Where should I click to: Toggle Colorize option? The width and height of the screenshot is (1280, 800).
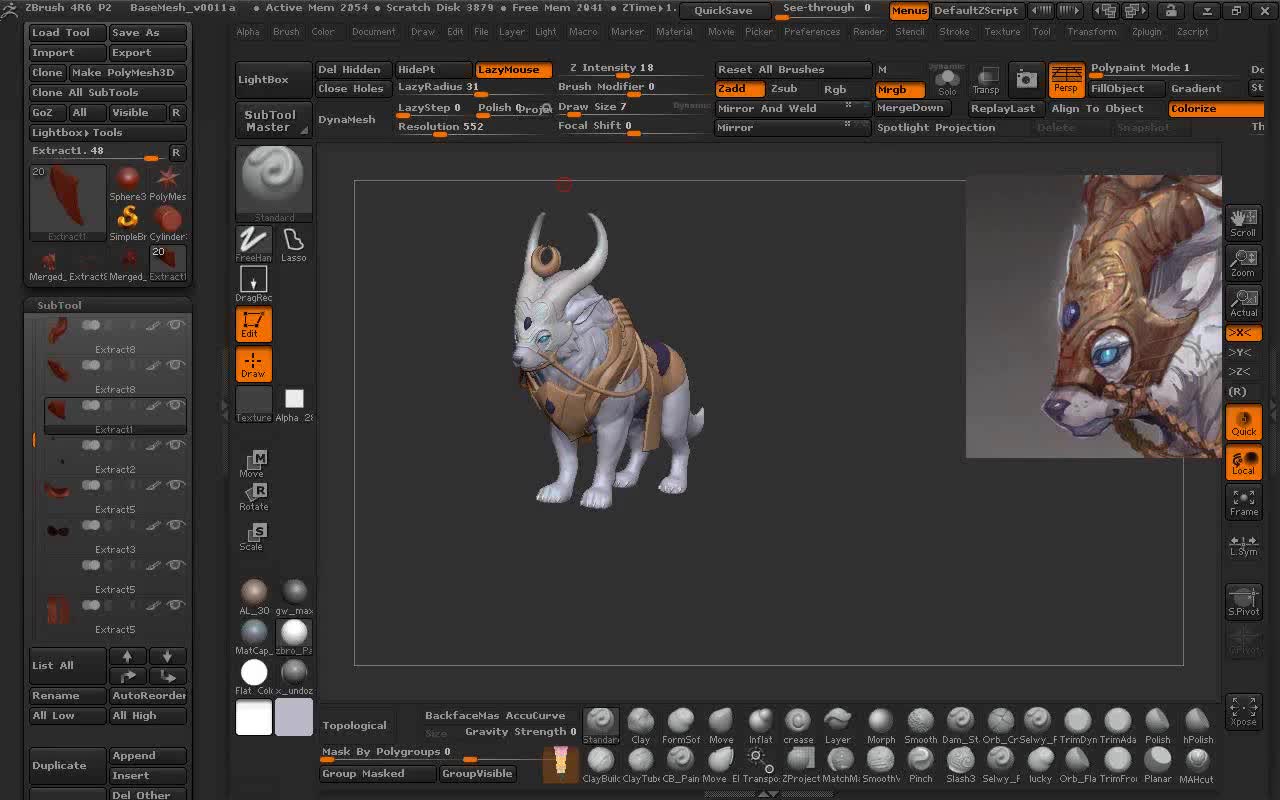point(1215,108)
